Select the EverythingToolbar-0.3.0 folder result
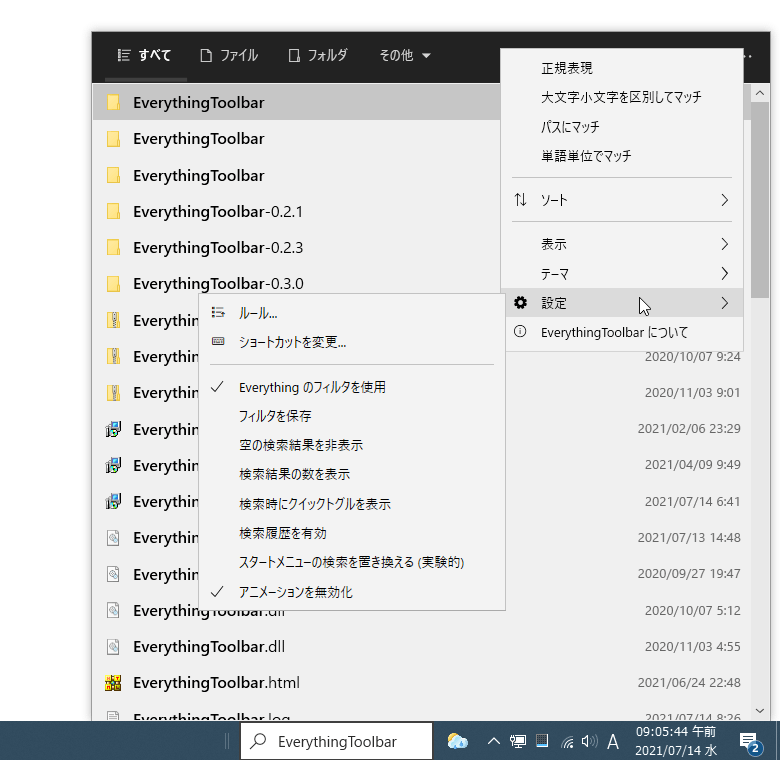The height and width of the screenshot is (760, 780). pos(296,284)
